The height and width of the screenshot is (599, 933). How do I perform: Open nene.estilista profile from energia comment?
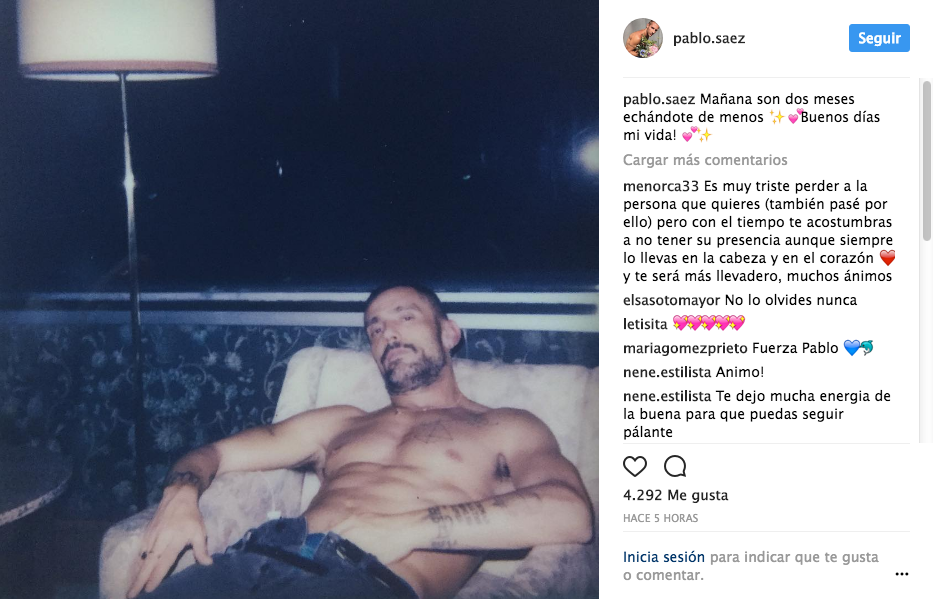tap(667, 396)
